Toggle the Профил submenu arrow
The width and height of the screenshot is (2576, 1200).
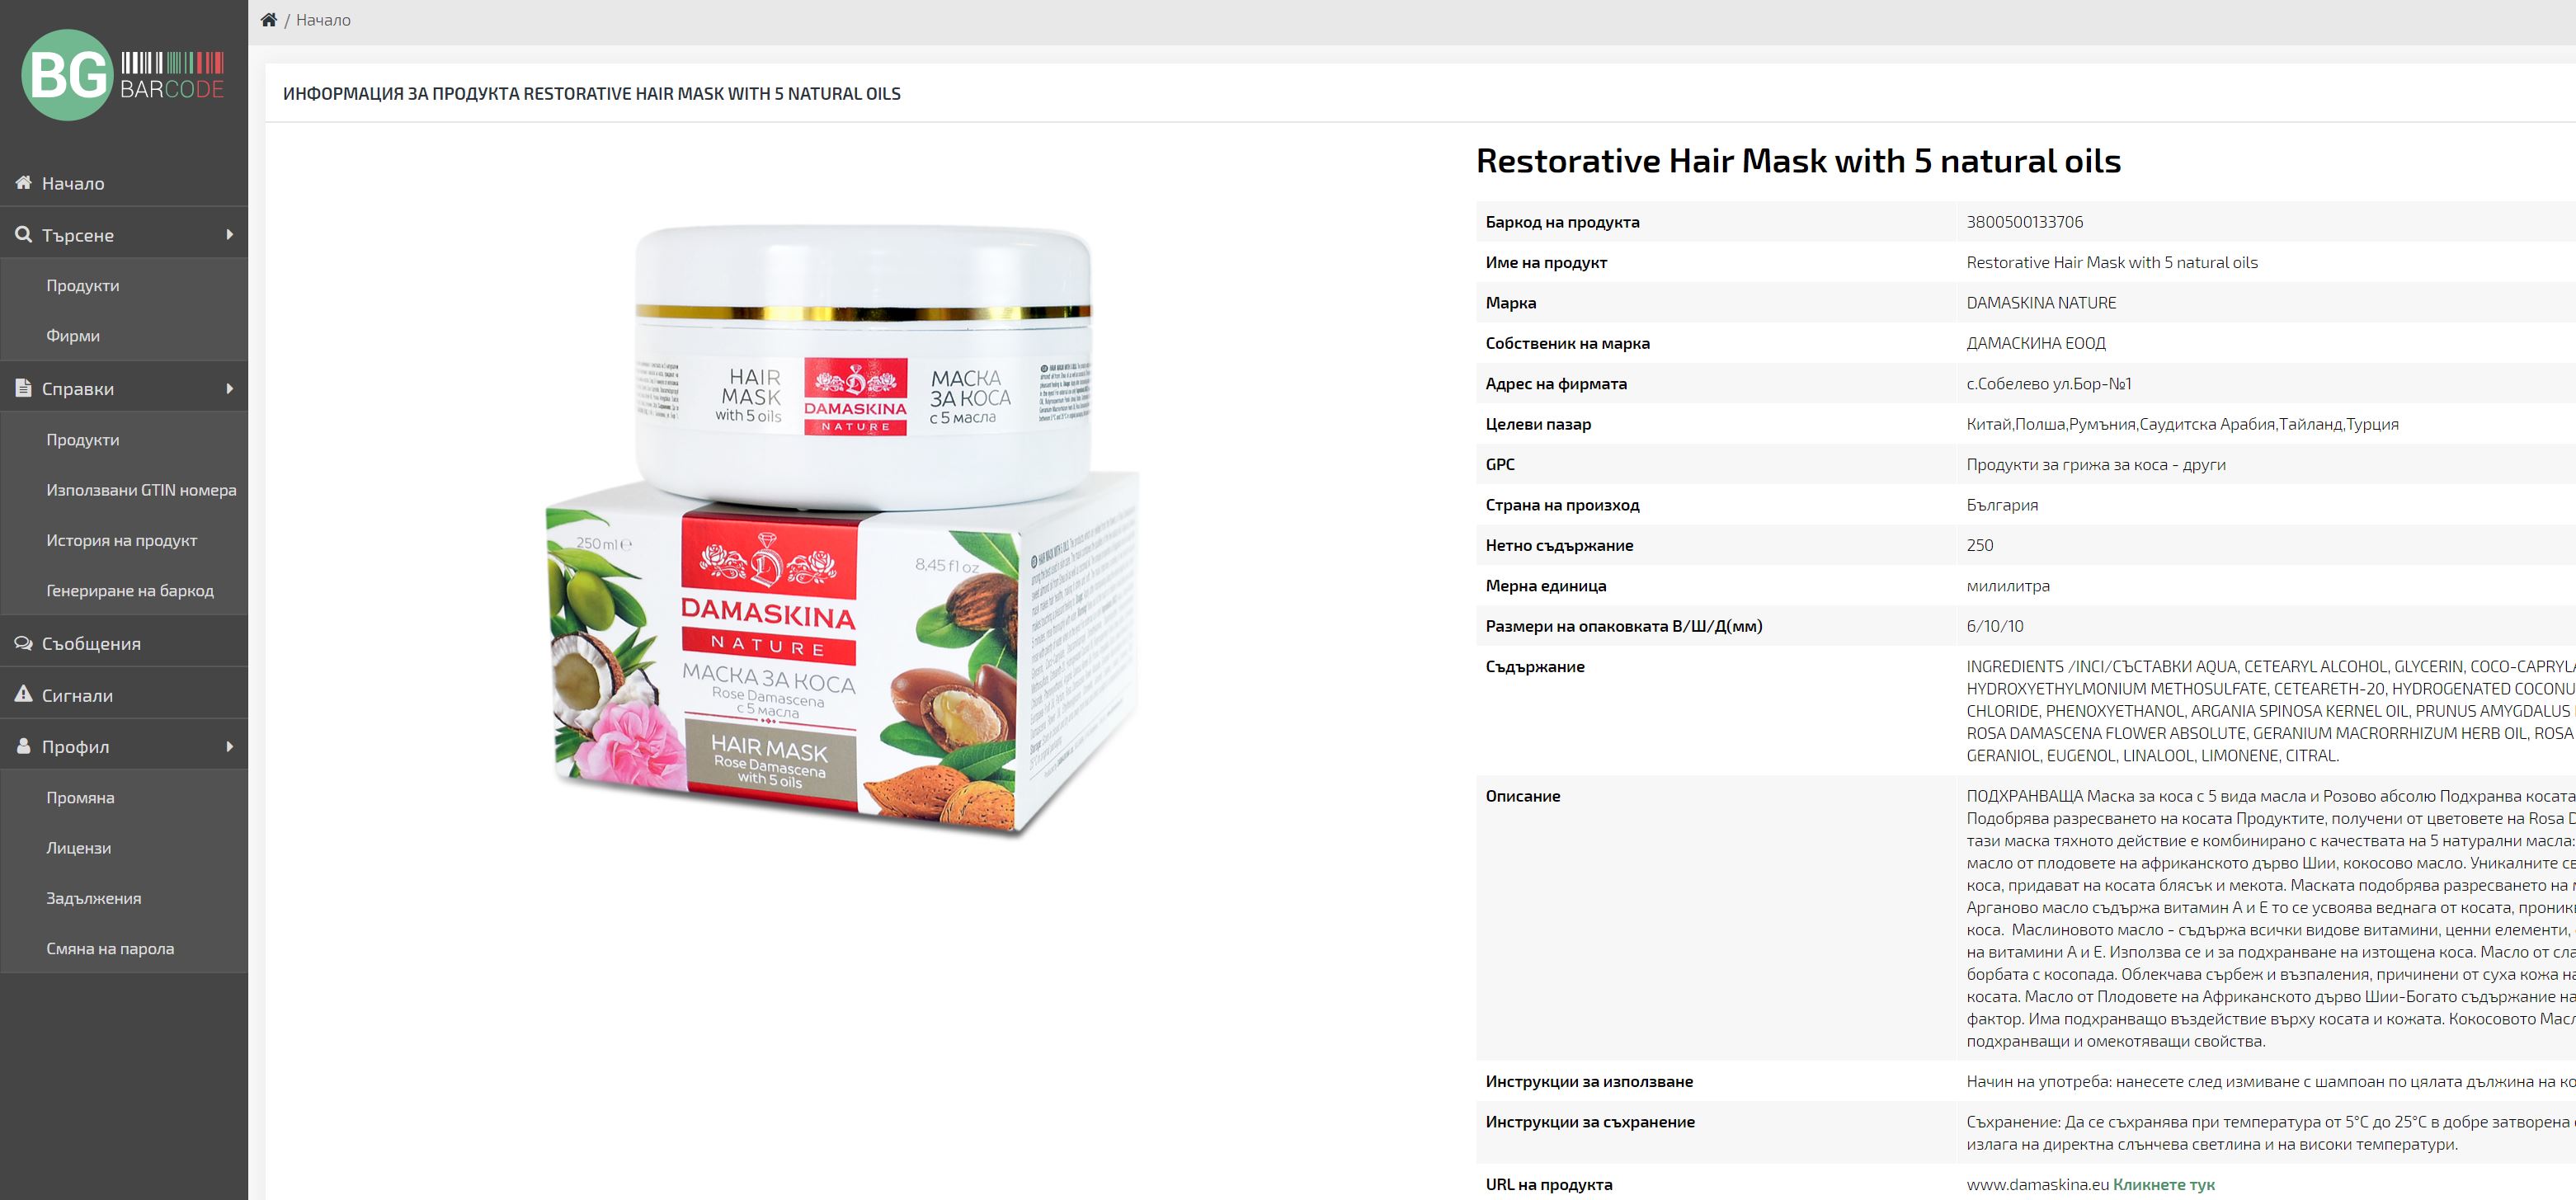230,746
